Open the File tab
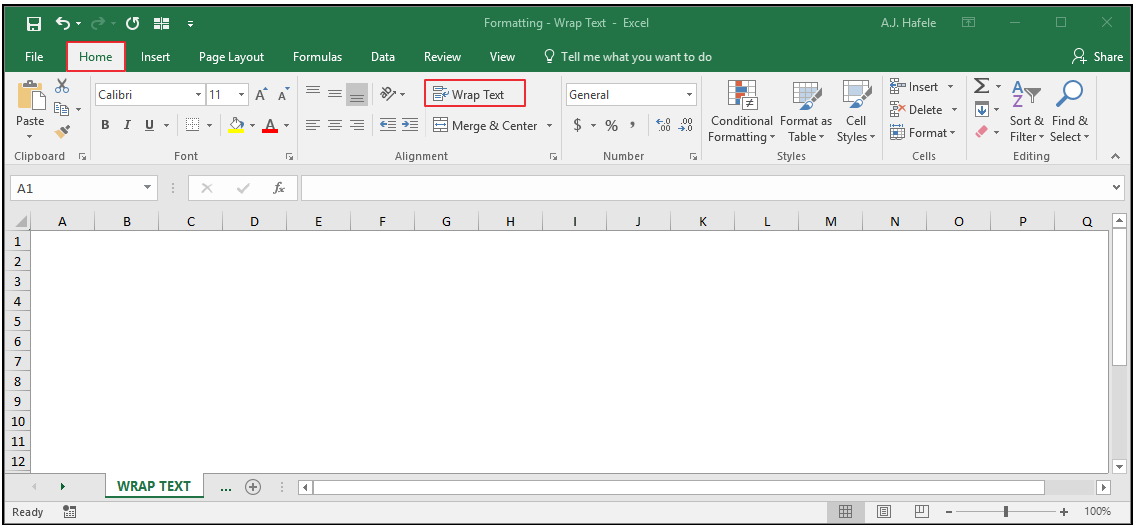 (34, 57)
